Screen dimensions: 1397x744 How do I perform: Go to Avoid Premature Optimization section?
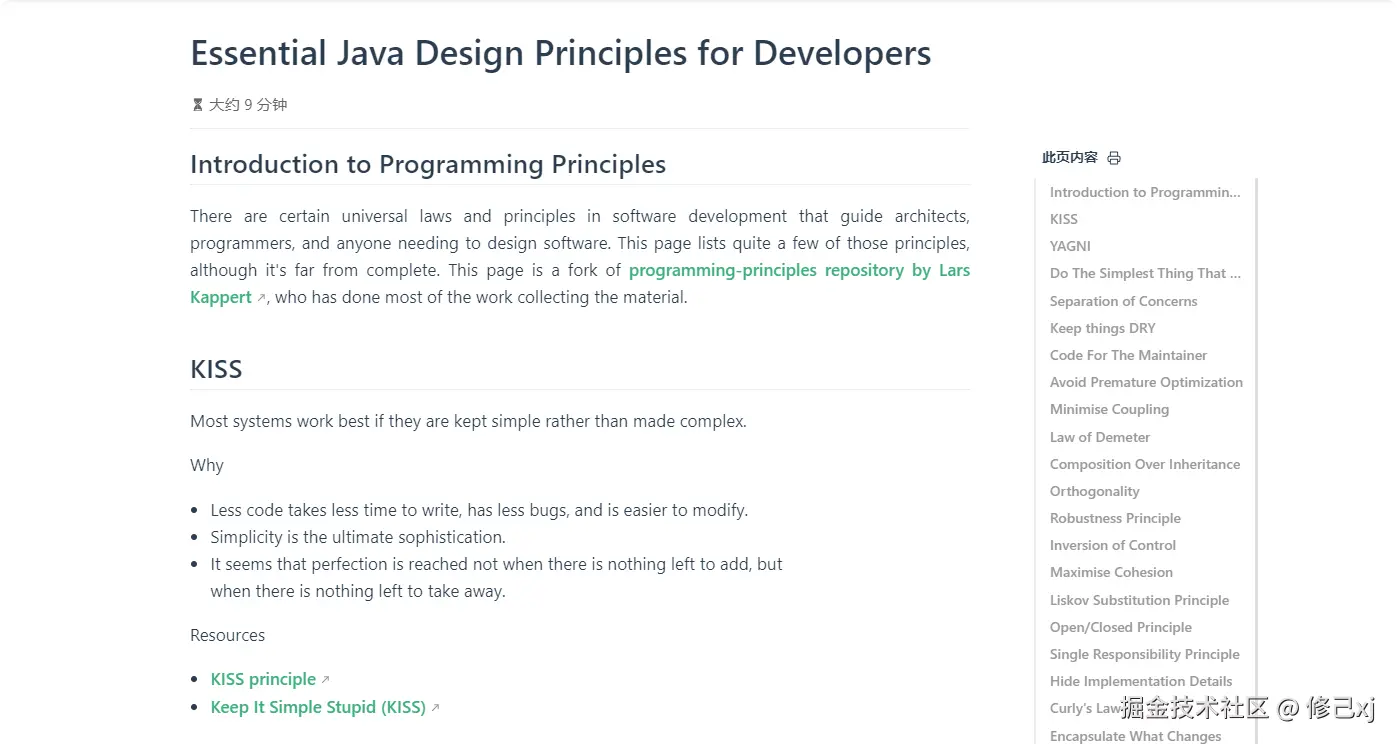point(1146,382)
